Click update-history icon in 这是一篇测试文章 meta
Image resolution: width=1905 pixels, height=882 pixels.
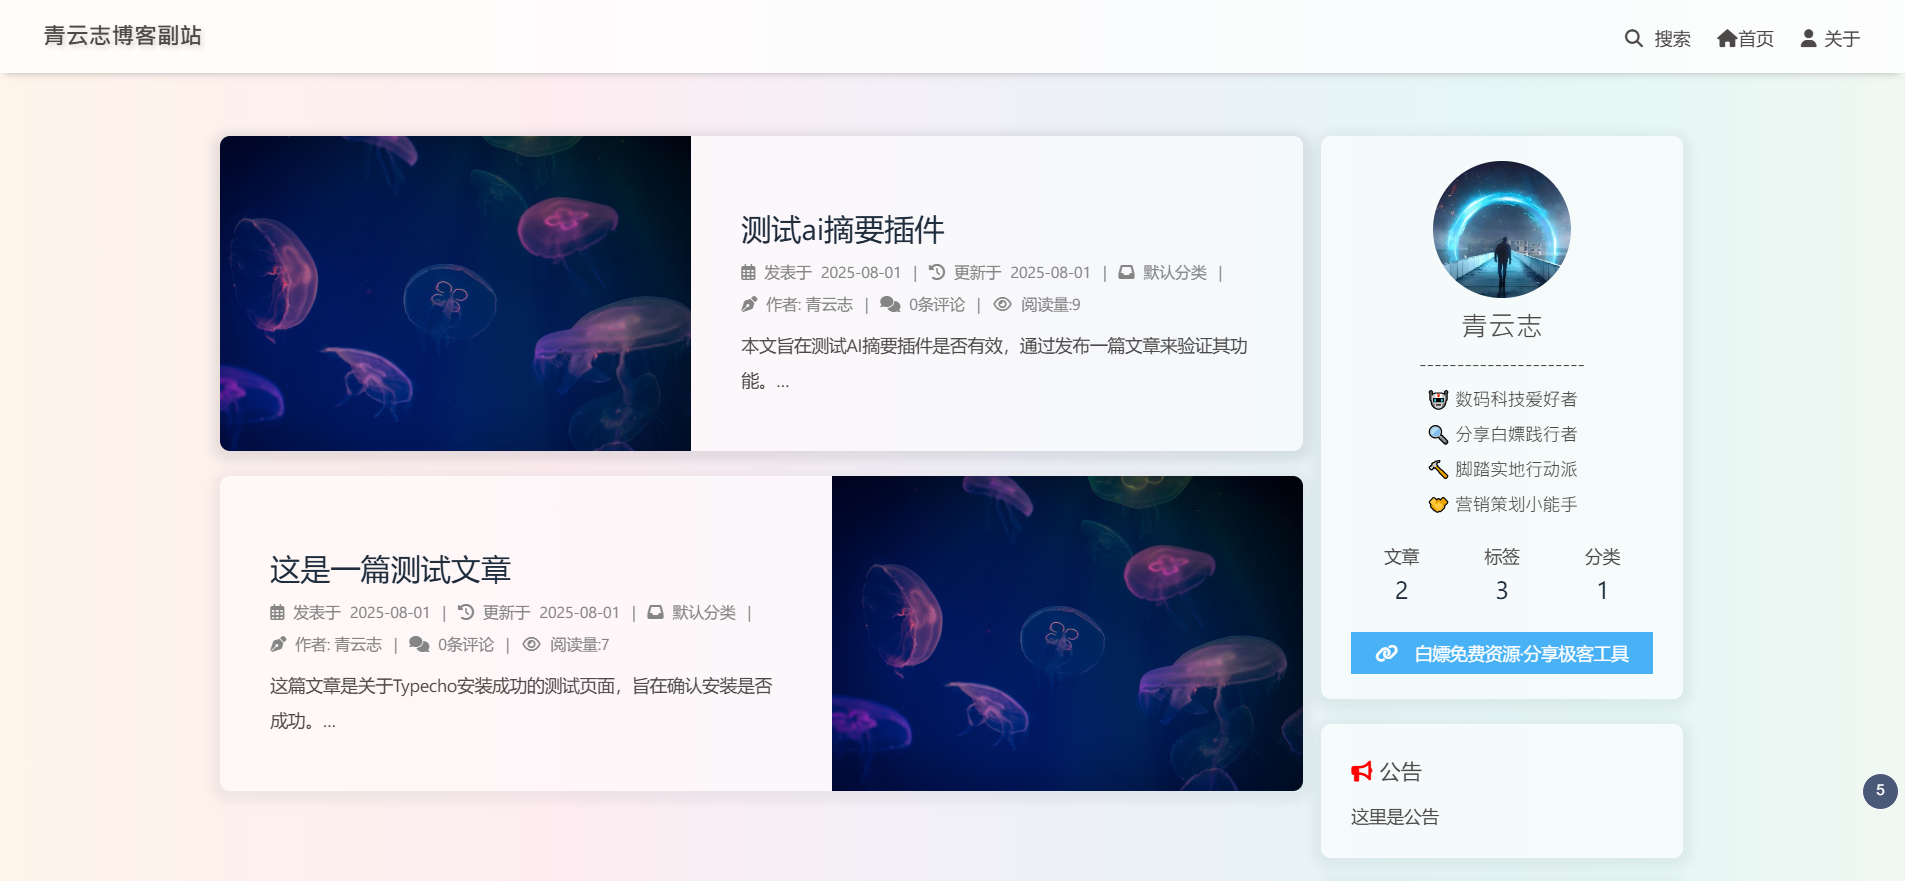tap(466, 612)
